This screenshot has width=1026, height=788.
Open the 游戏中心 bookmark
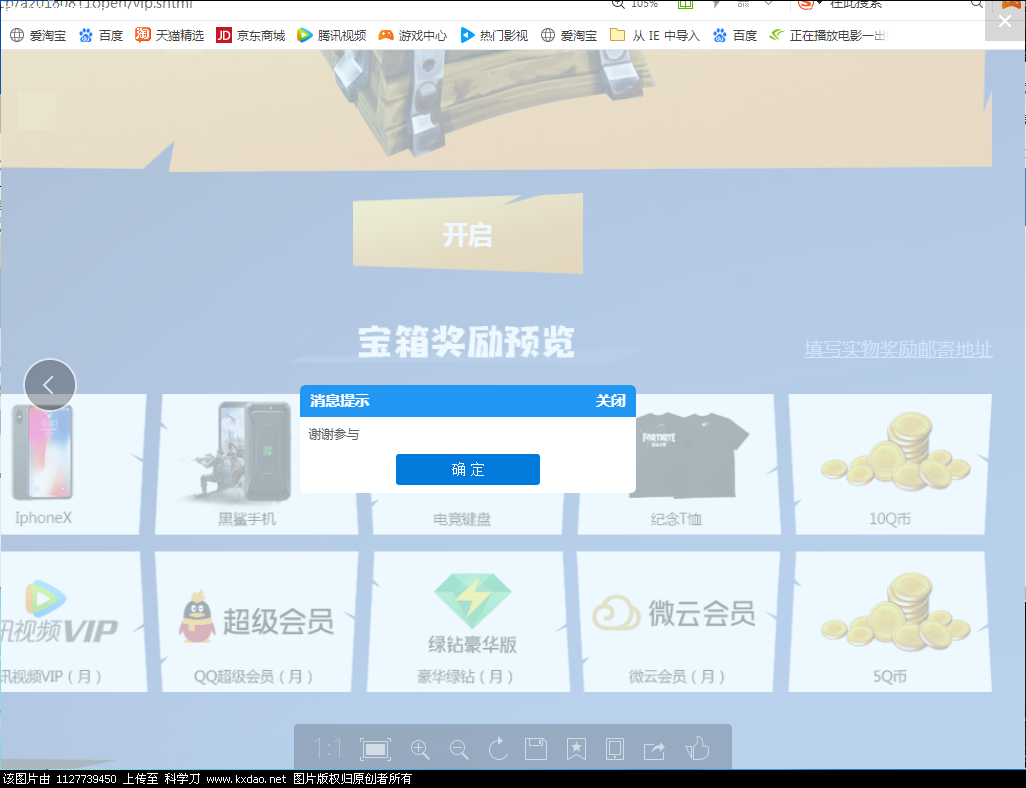413,35
